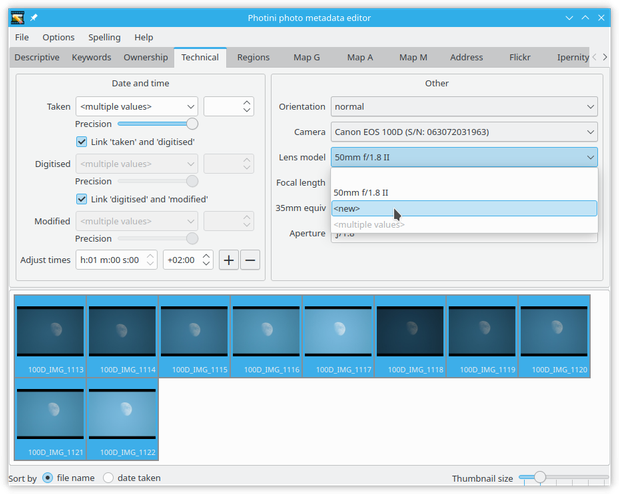Switch to the Map G tab

pyautogui.click(x=306, y=57)
